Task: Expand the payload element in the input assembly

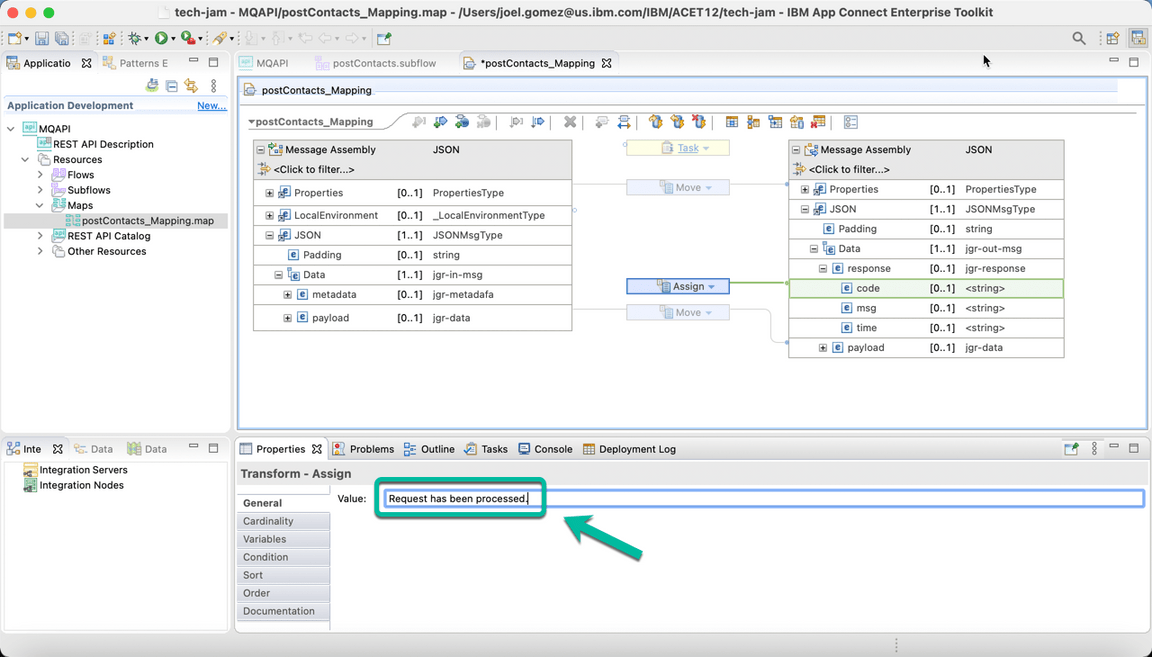Action: tap(288, 319)
